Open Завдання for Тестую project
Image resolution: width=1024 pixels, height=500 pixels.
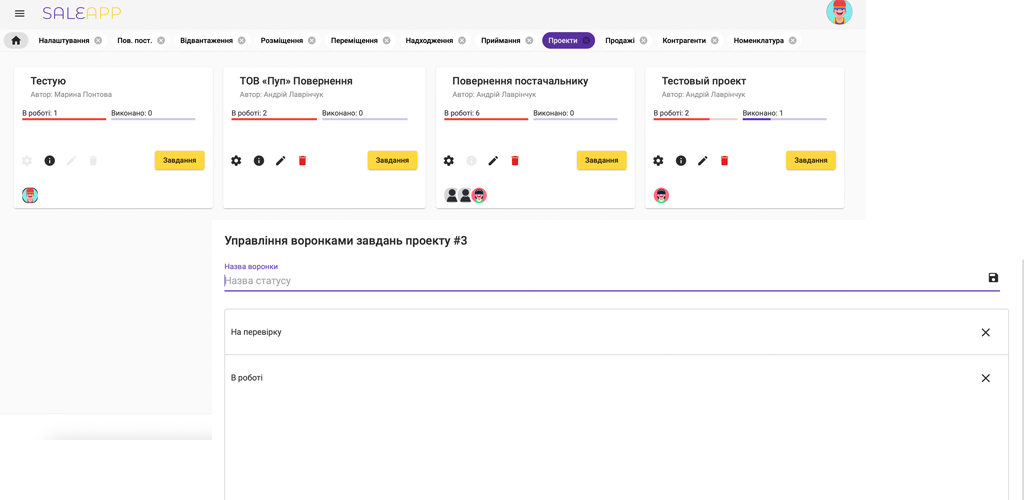pyautogui.click(x=180, y=161)
